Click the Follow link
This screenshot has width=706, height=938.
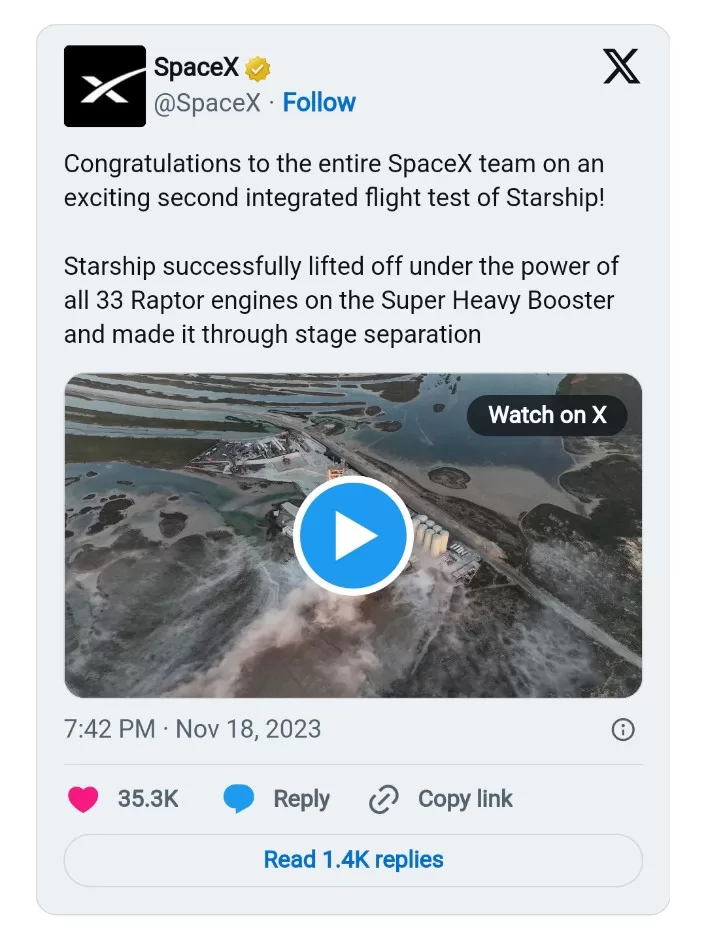tap(319, 102)
